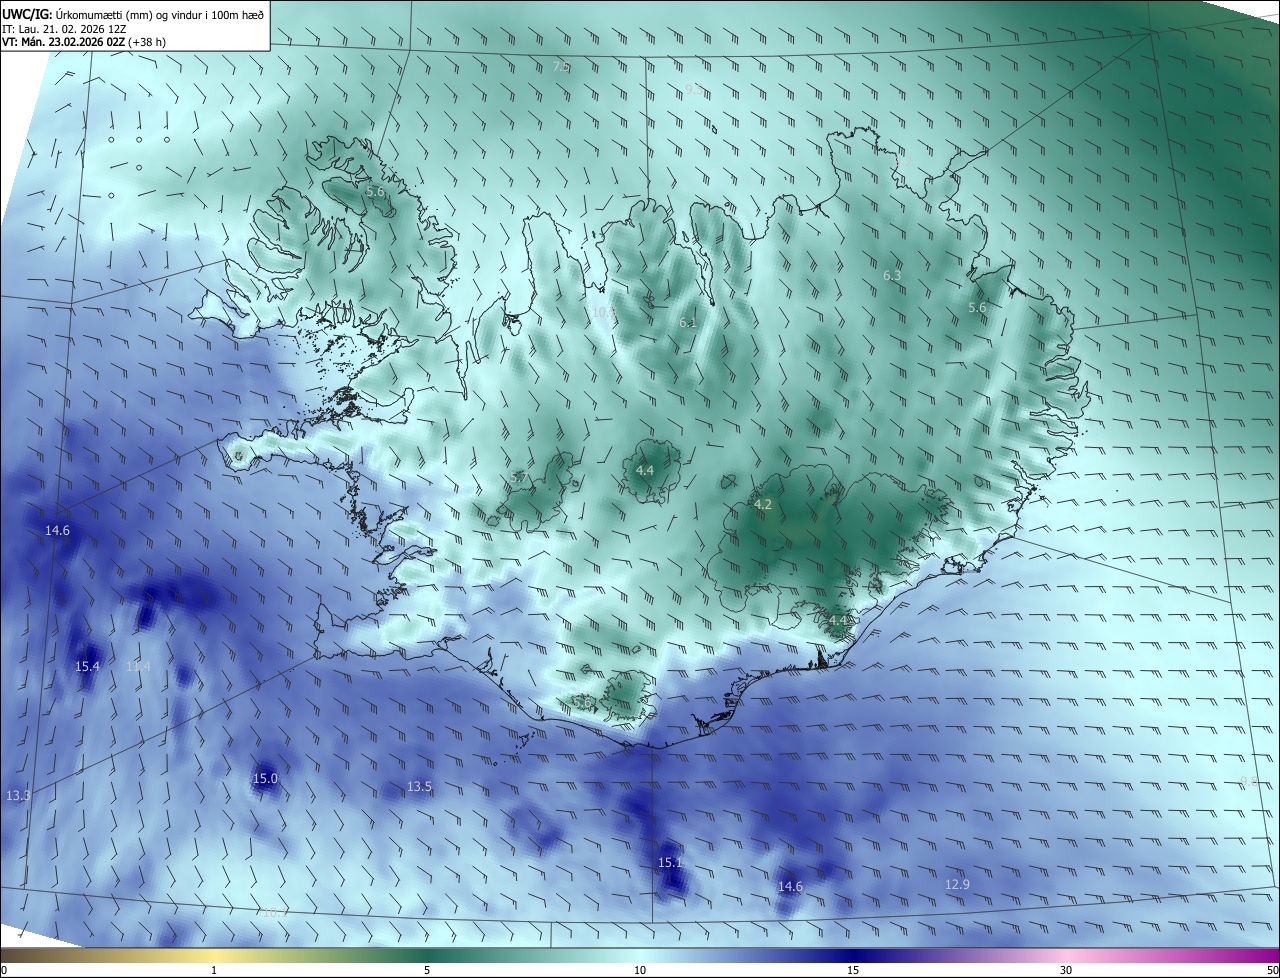Click the '15.1' value label over the southern sea
This screenshot has height=978, width=1280.
pos(670,862)
